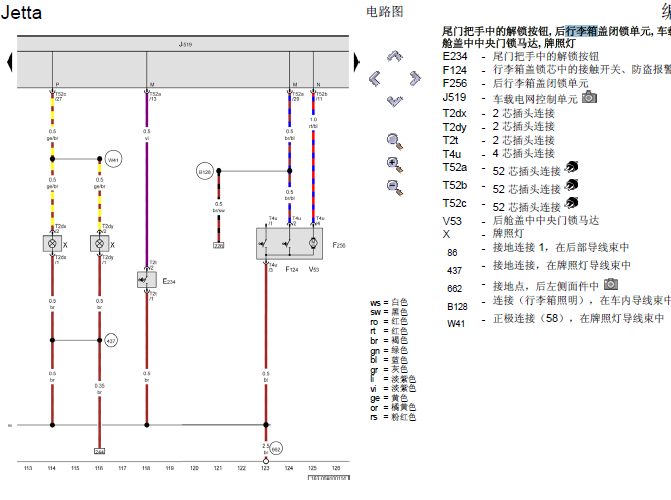The height and width of the screenshot is (500, 671).
Task: Click the plain magnifier reset-zoom icon
Action: (395, 142)
